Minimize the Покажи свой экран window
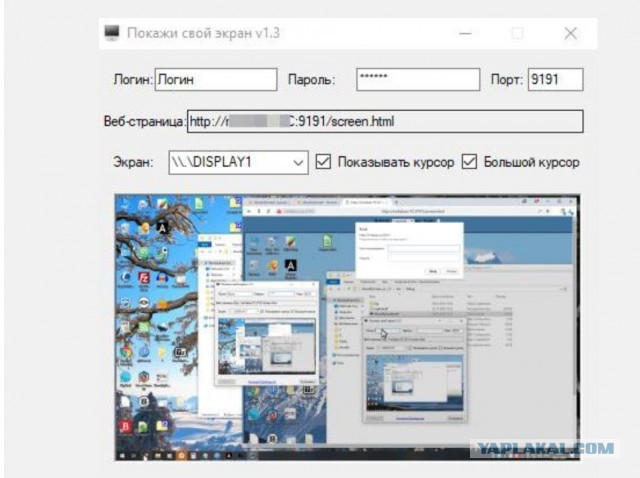This screenshot has width=640, height=478. (x=465, y=33)
